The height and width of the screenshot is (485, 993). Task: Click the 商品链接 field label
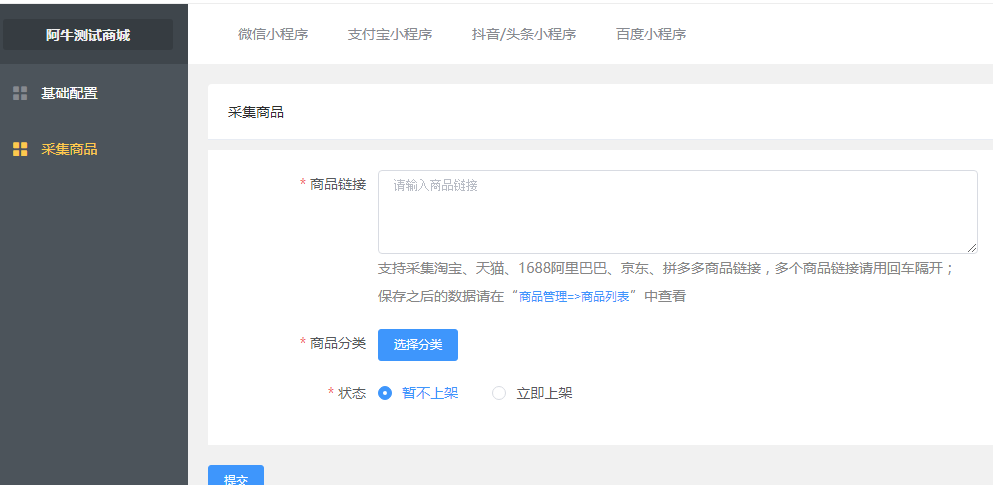pos(338,184)
